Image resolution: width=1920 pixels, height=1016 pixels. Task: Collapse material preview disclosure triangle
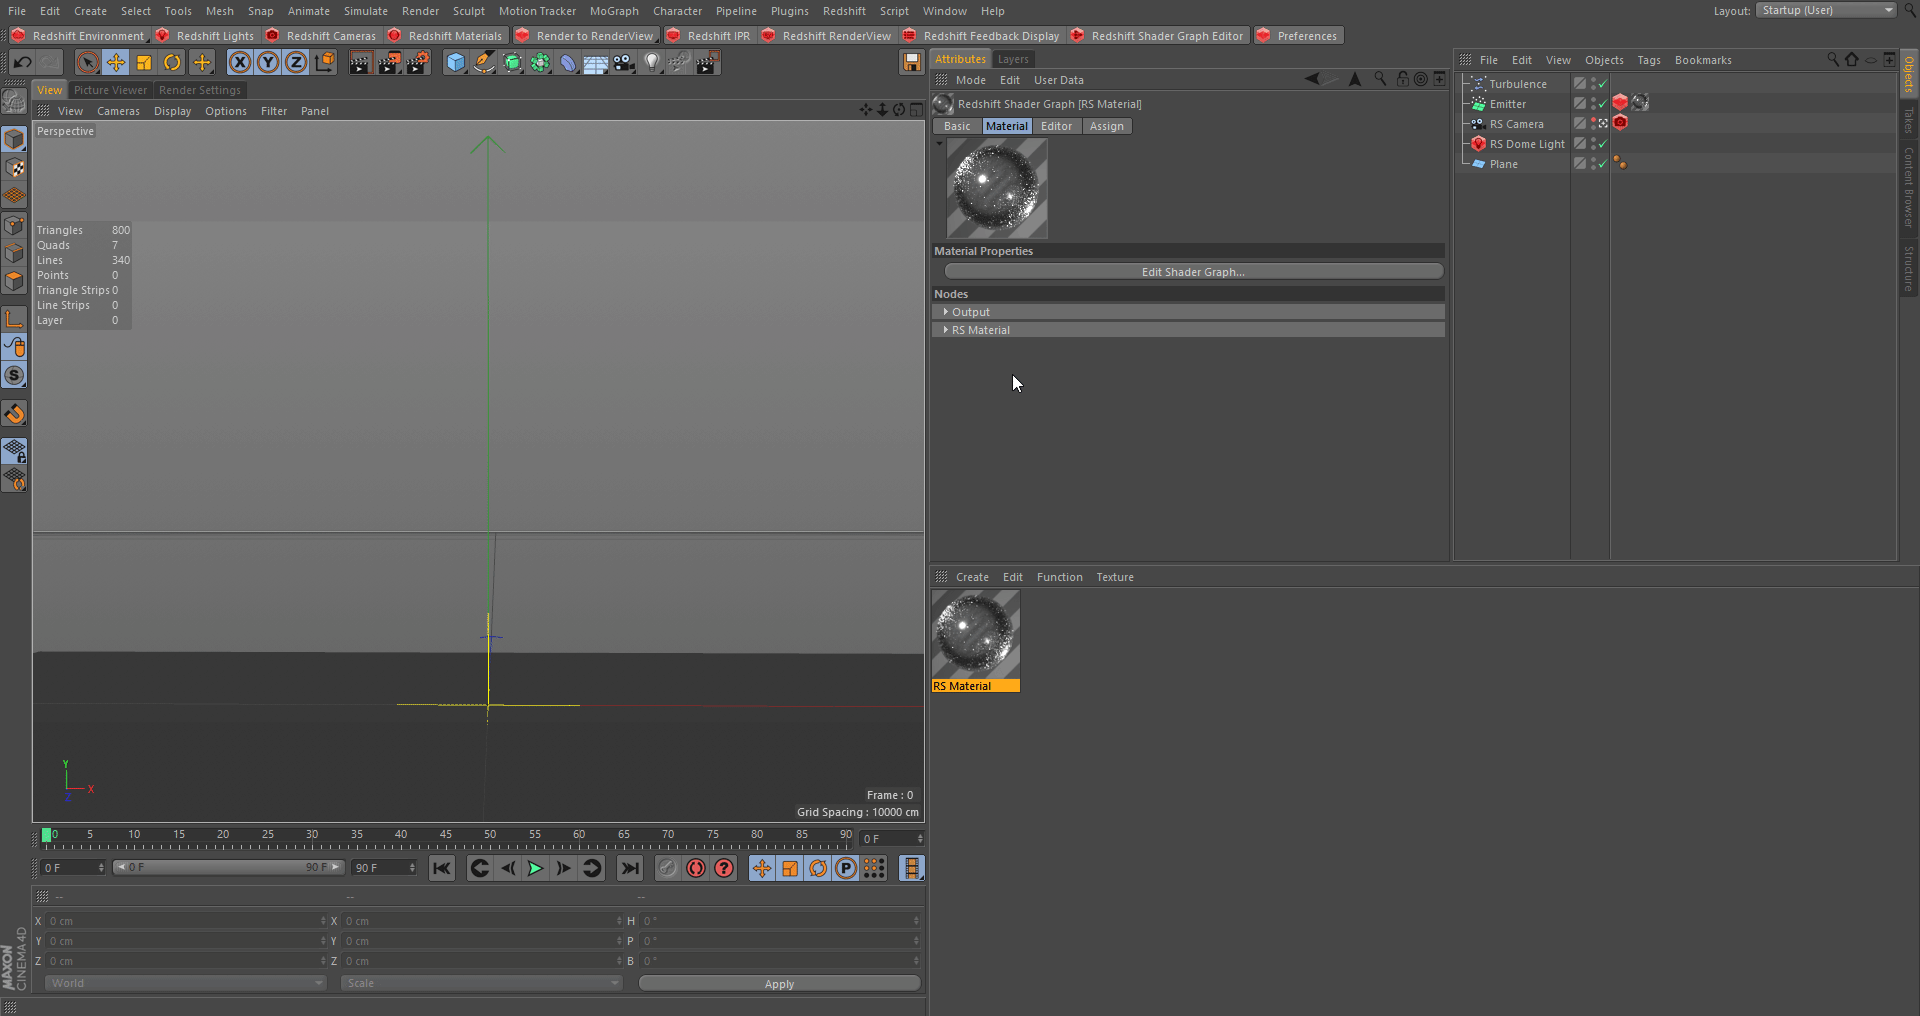click(x=939, y=144)
